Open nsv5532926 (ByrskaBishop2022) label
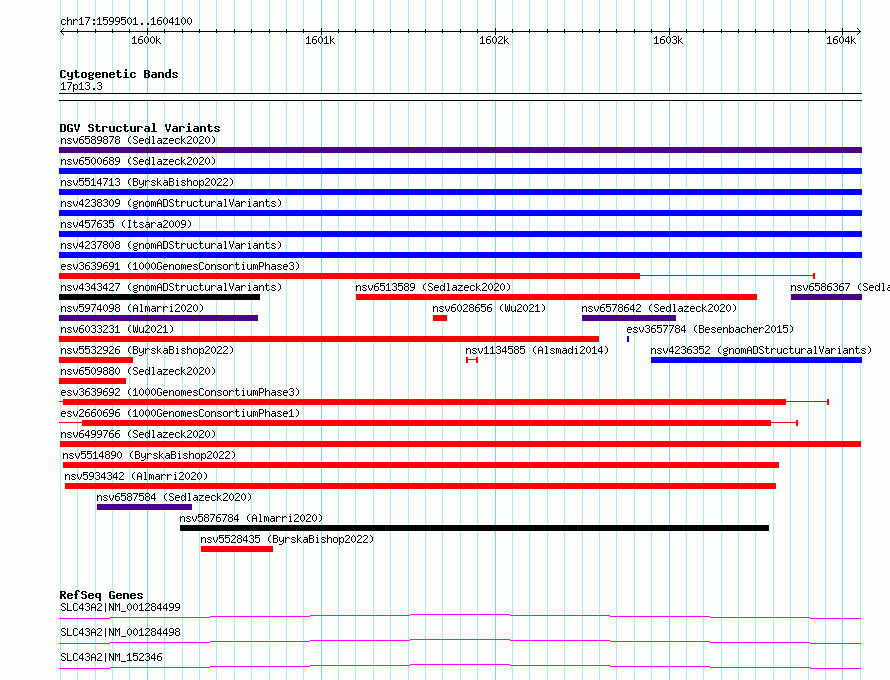 (147, 350)
